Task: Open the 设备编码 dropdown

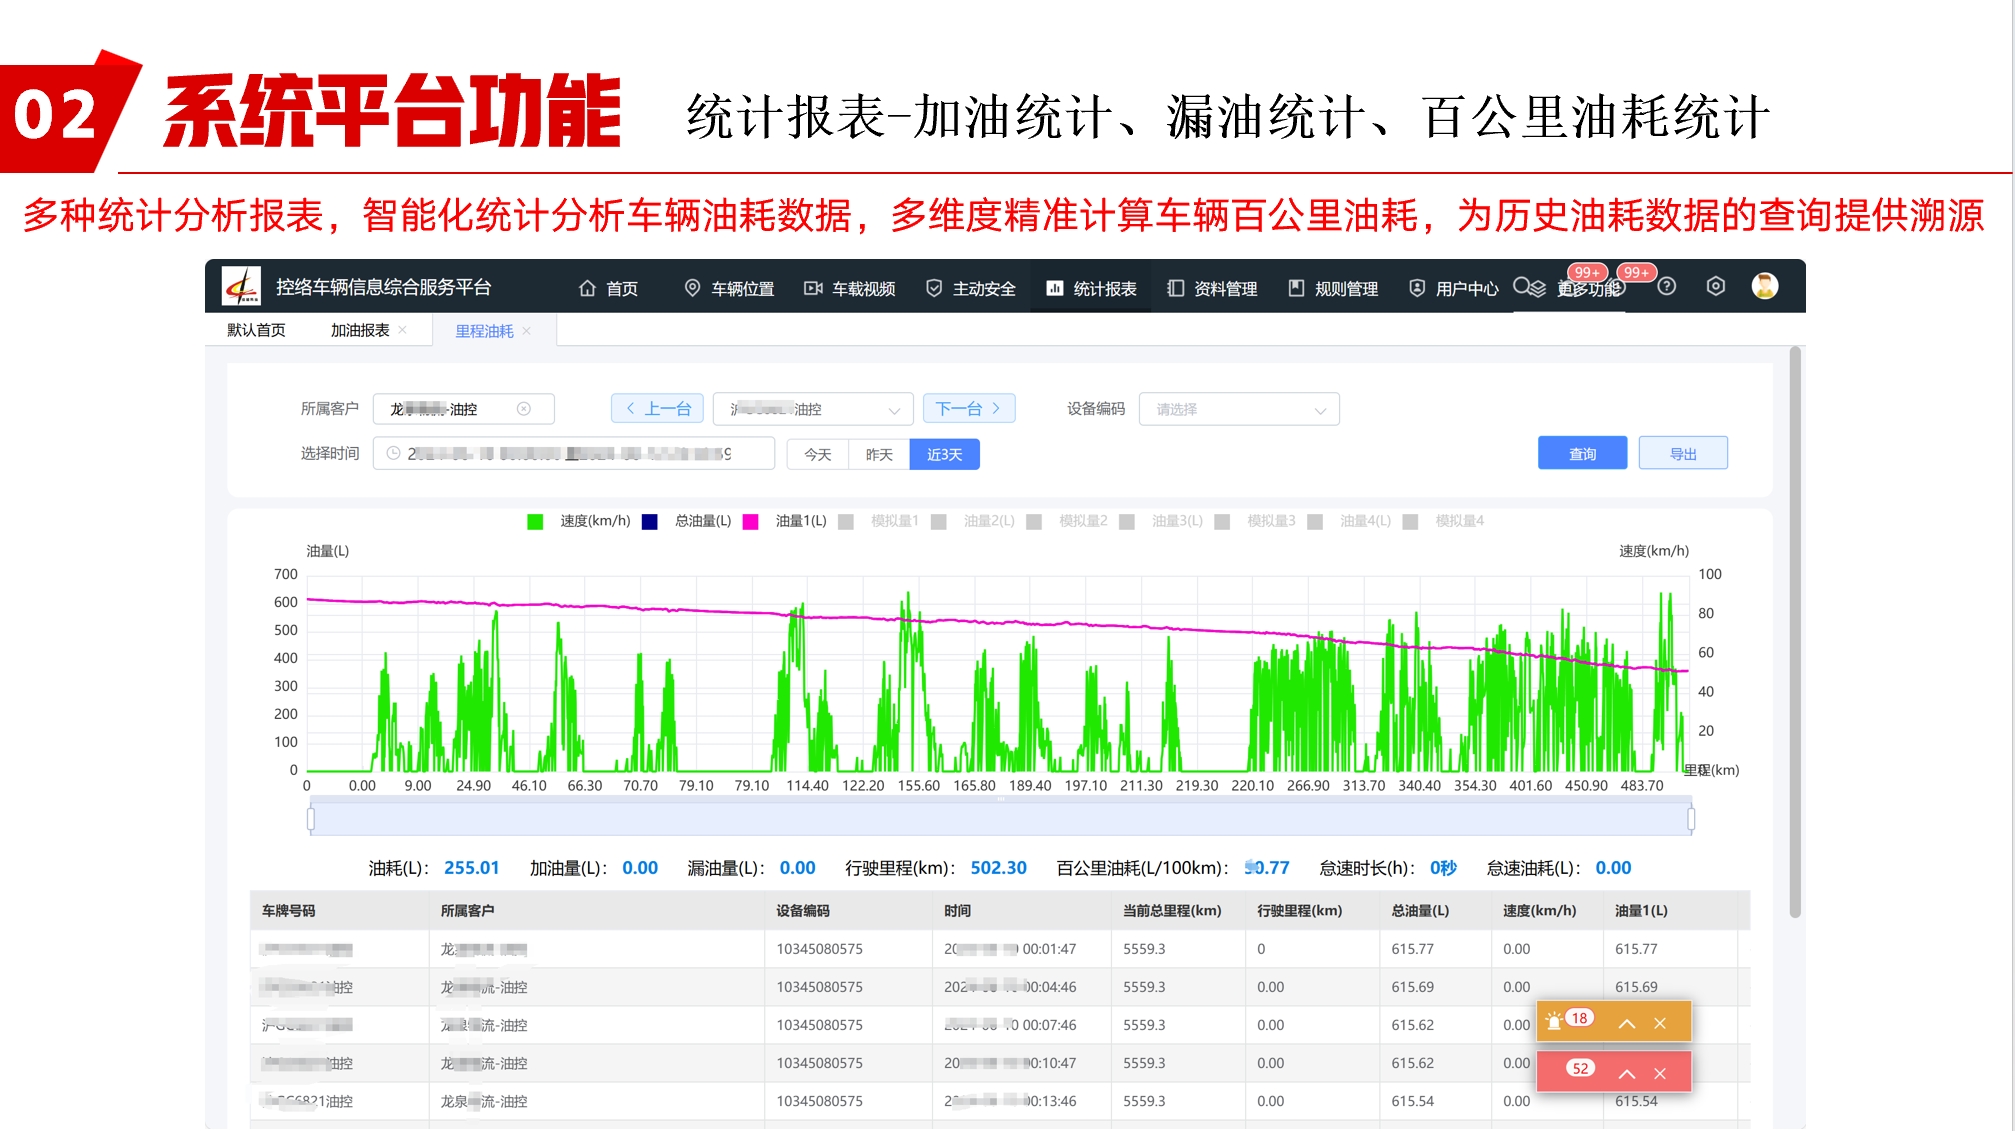Action: [1238, 409]
